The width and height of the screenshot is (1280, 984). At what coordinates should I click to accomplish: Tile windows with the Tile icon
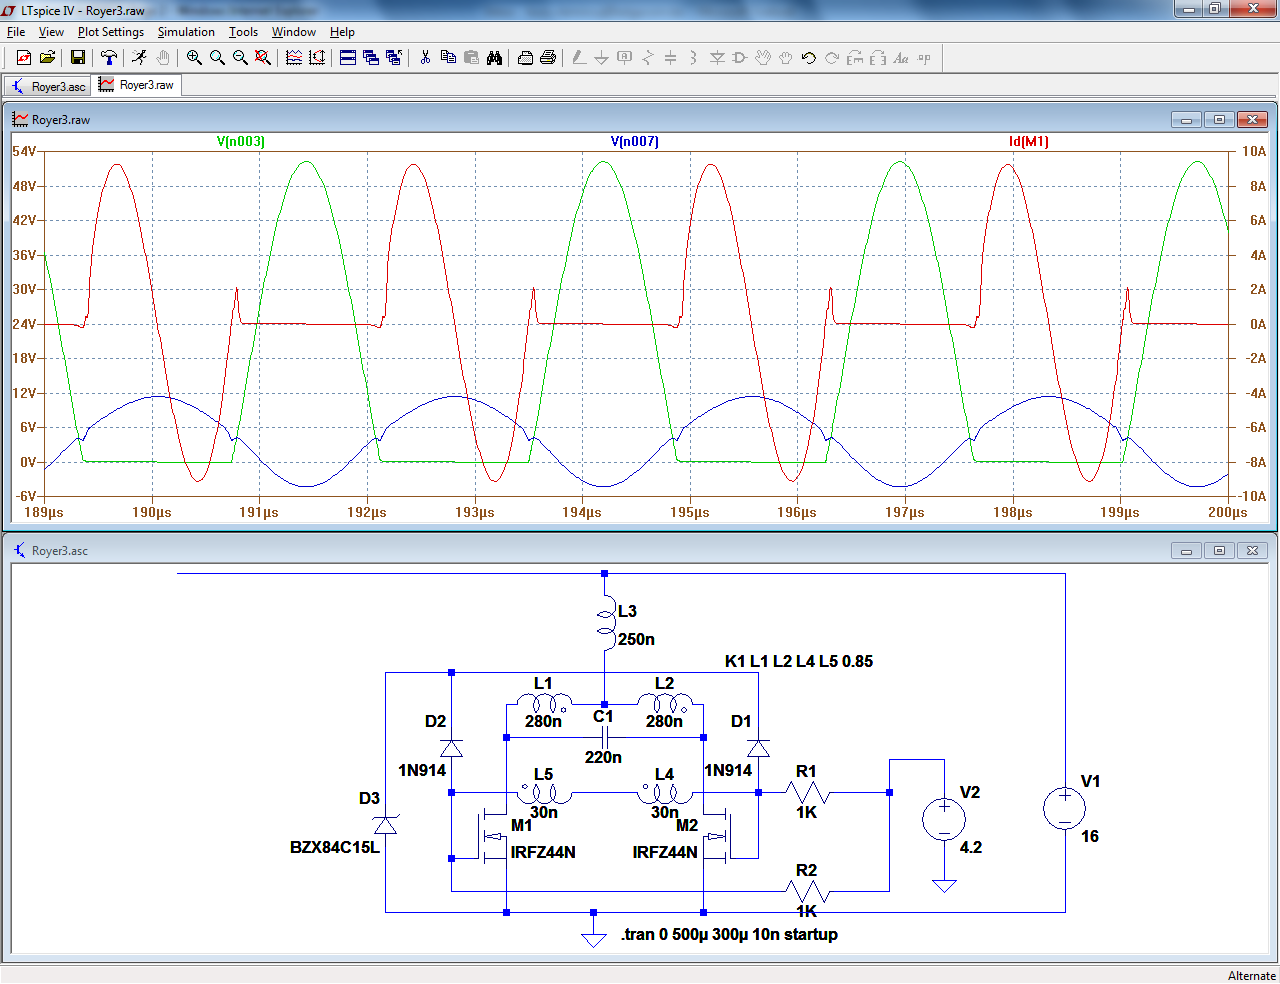348,58
